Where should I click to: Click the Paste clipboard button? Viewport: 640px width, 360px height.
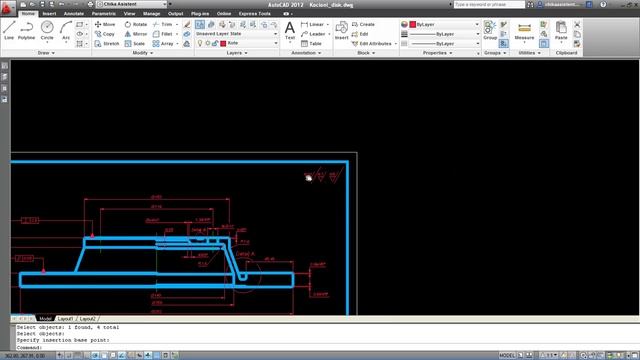(561, 31)
